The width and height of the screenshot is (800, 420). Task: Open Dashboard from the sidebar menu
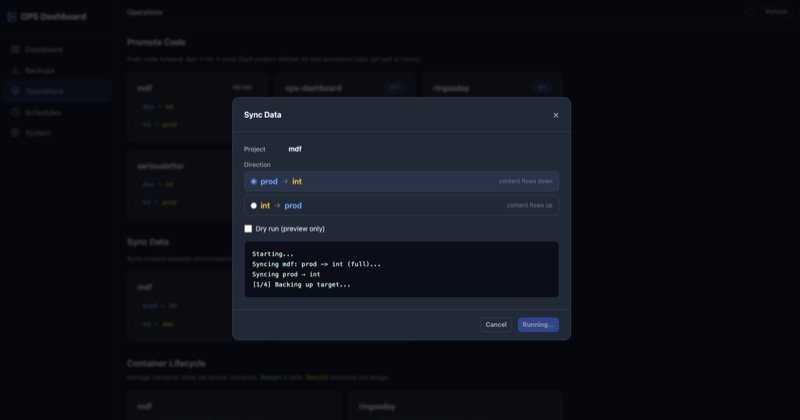coord(56,50)
